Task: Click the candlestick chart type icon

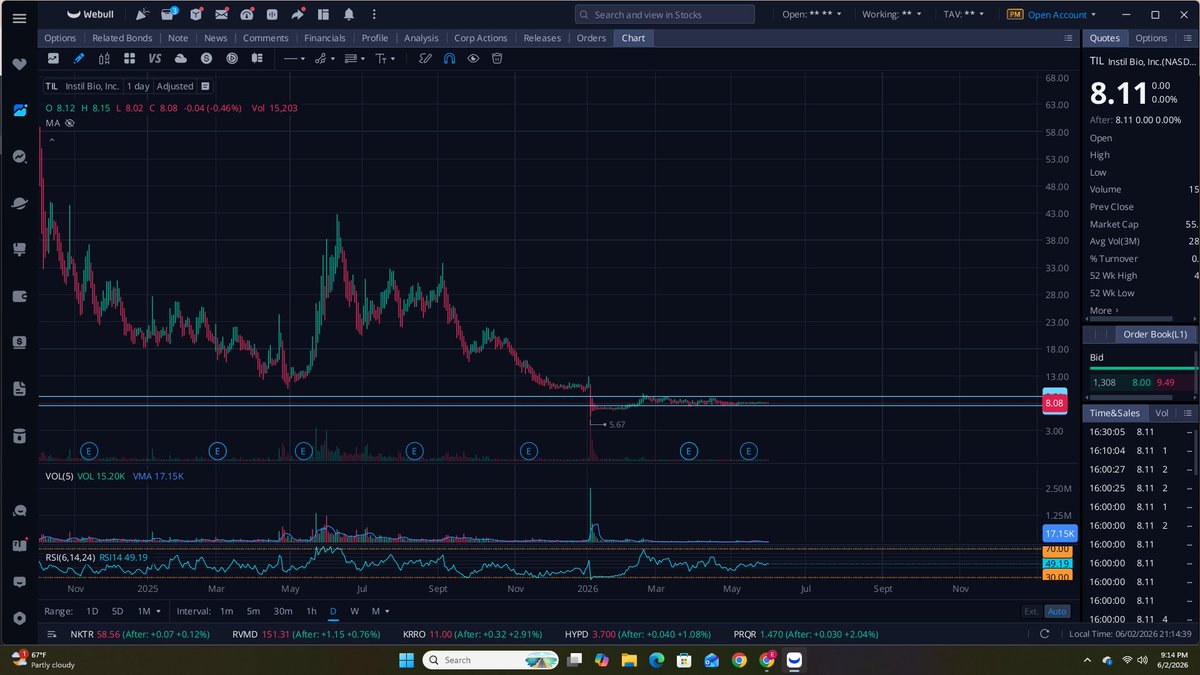Action: click(104, 59)
